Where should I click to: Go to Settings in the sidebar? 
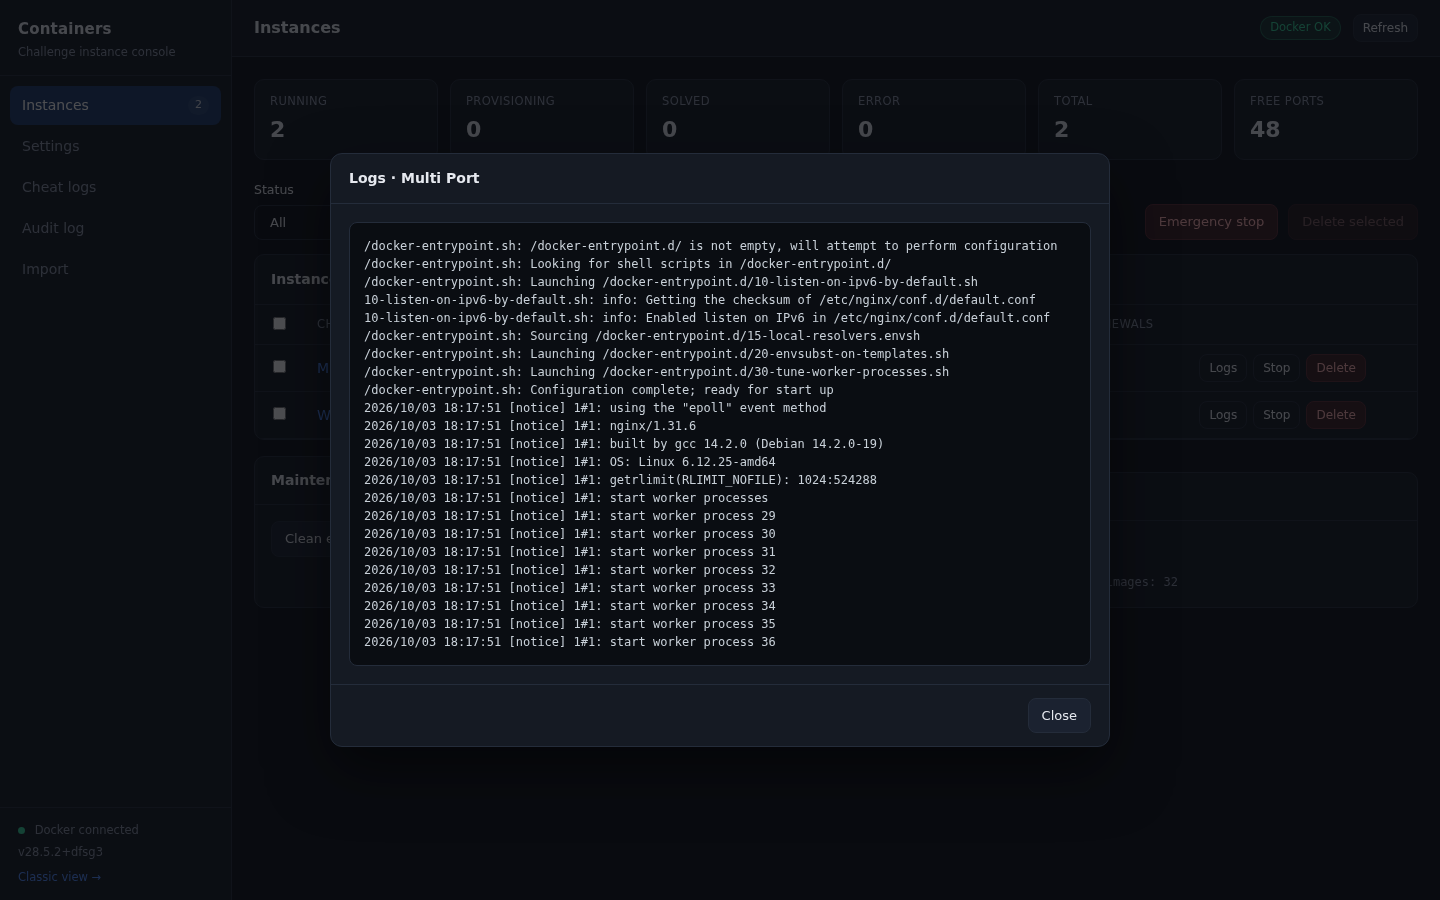coord(115,146)
